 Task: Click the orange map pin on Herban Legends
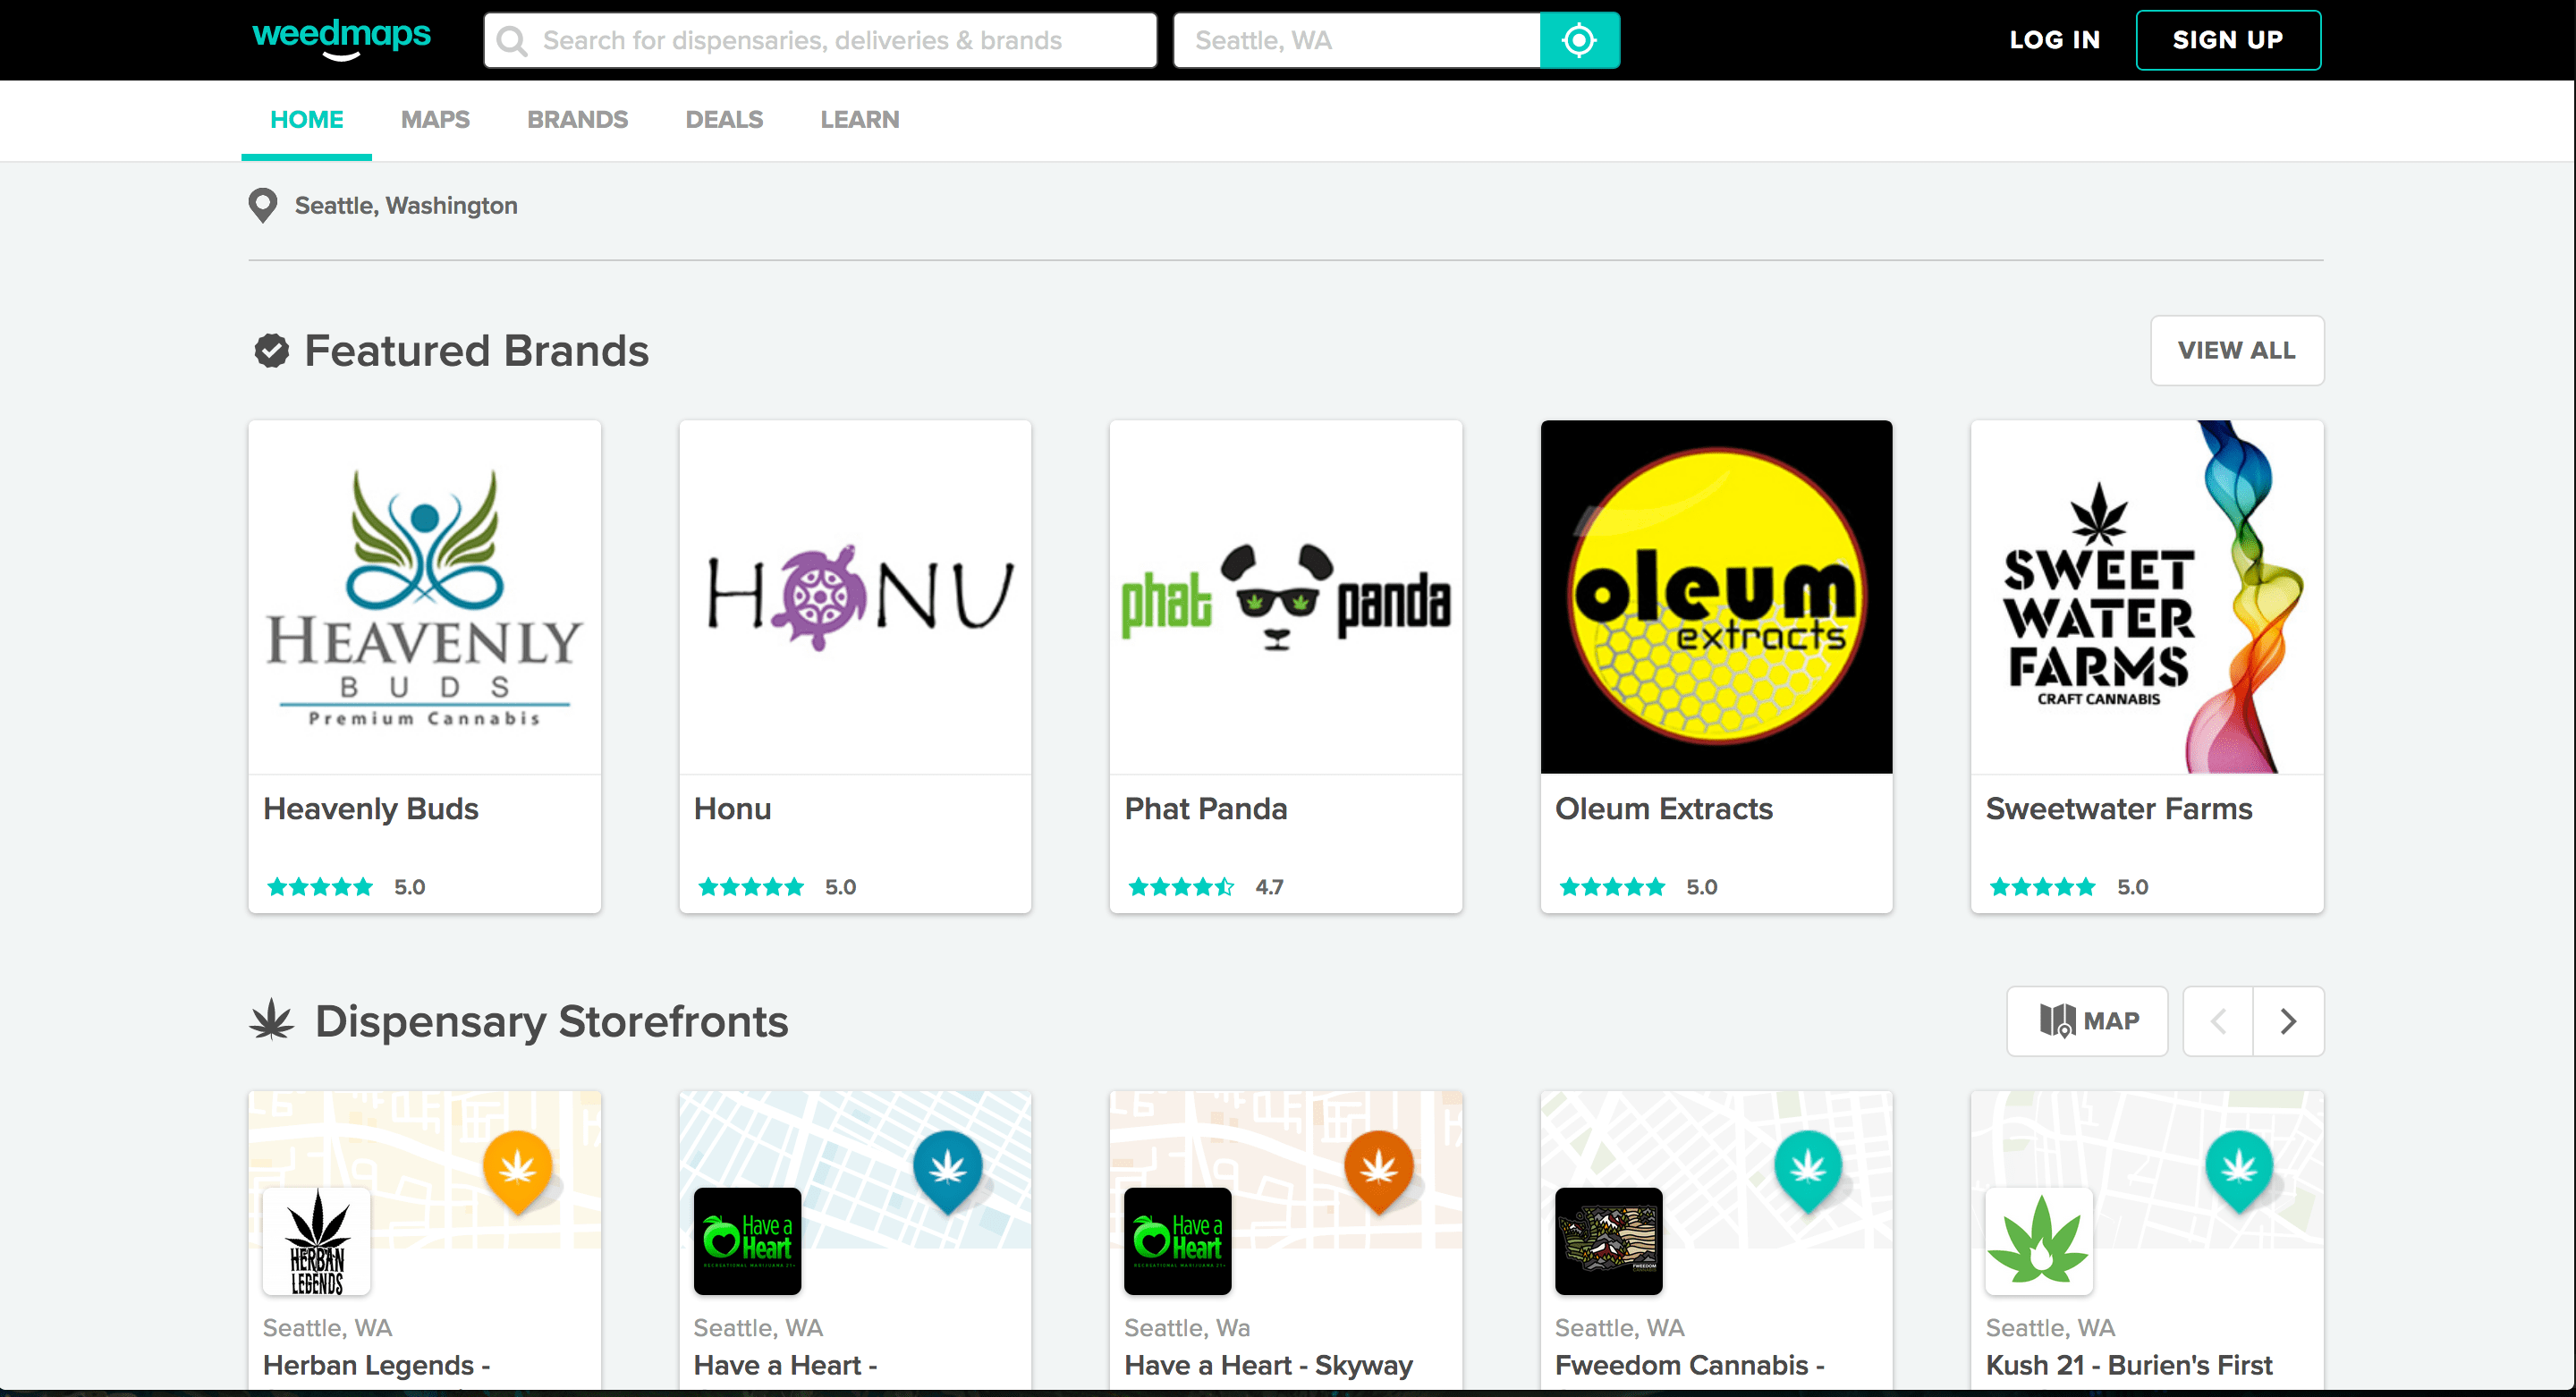point(517,1168)
